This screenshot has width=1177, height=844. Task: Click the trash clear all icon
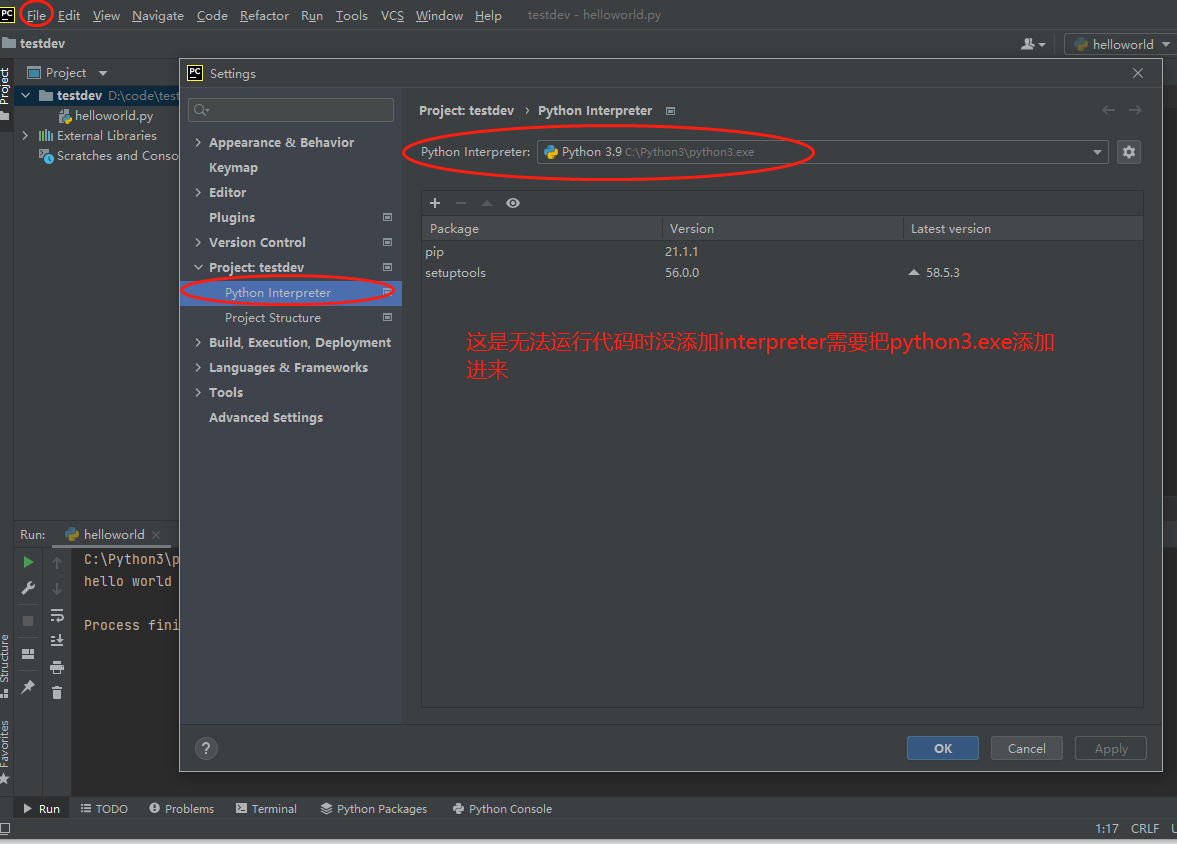coord(57,692)
